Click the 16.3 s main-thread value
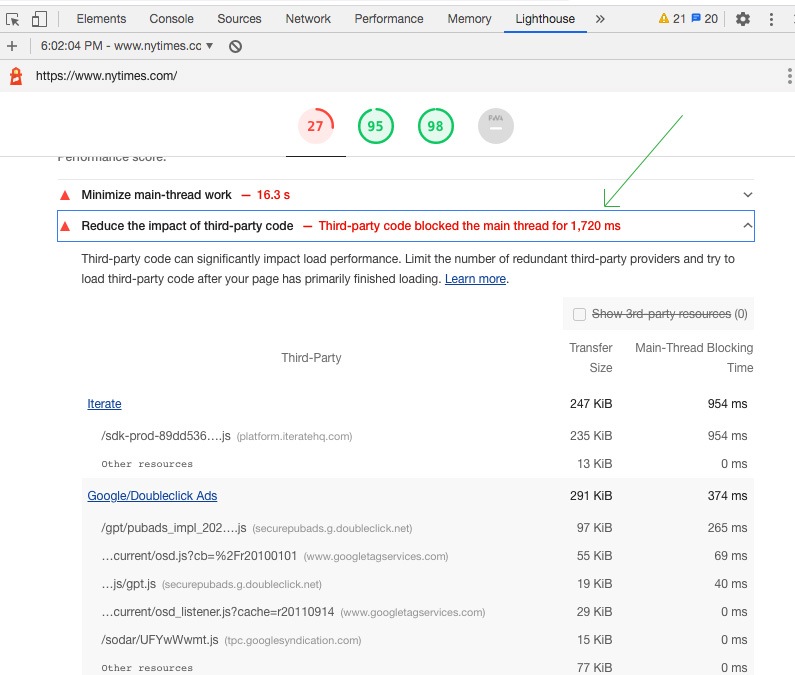This screenshot has width=795, height=675. (x=273, y=195)
